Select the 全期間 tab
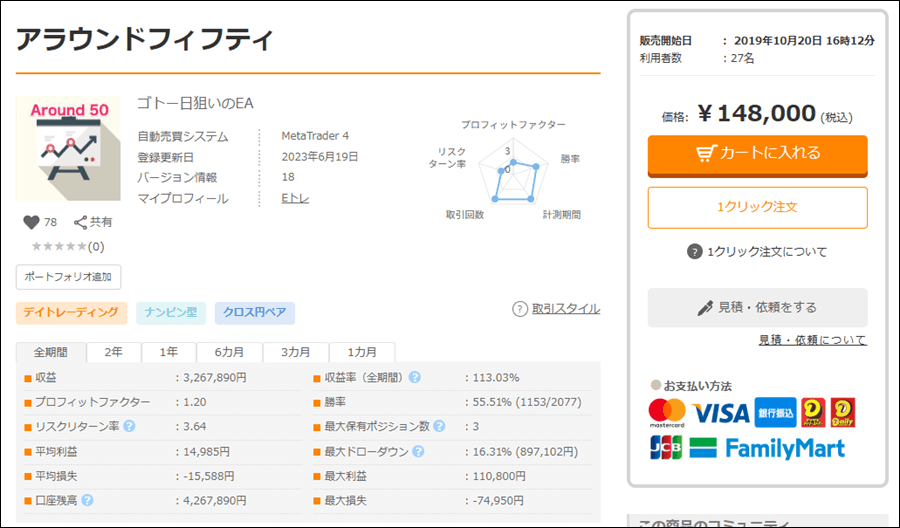The width and height of the screenshot is (900, 528). coord(51,353)
